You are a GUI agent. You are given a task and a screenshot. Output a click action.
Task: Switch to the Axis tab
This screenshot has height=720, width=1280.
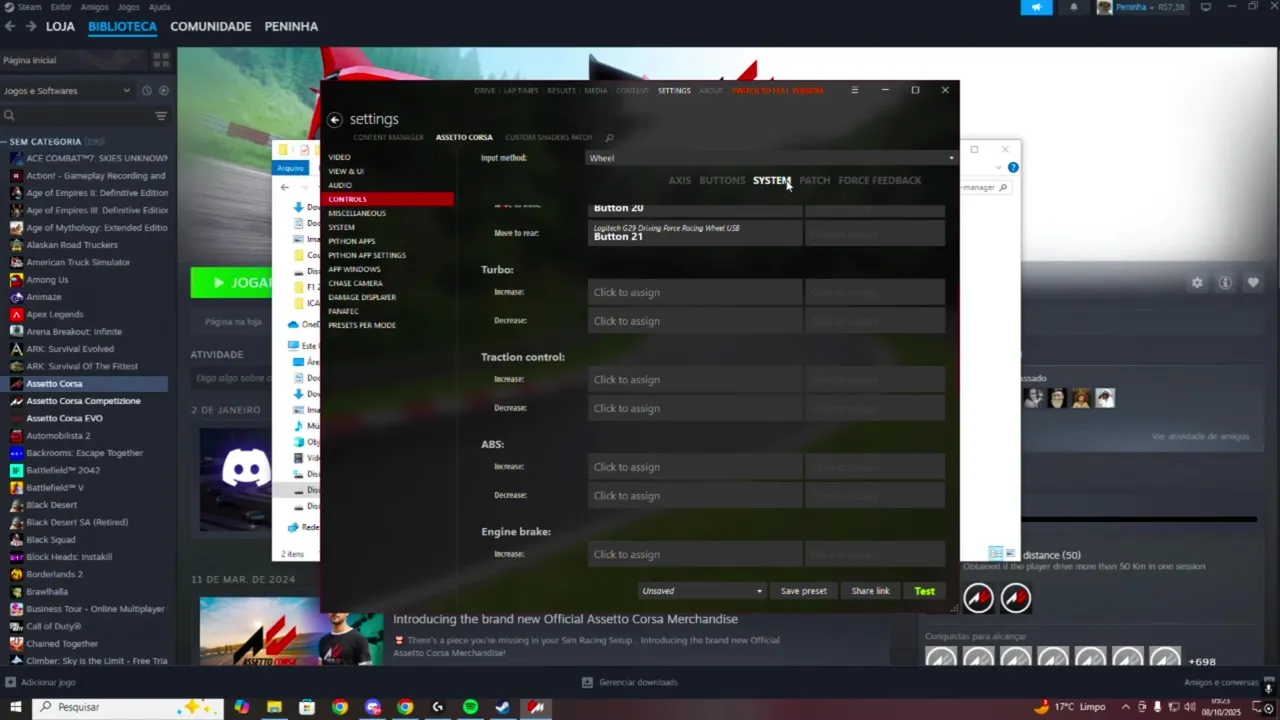(679, 181)
